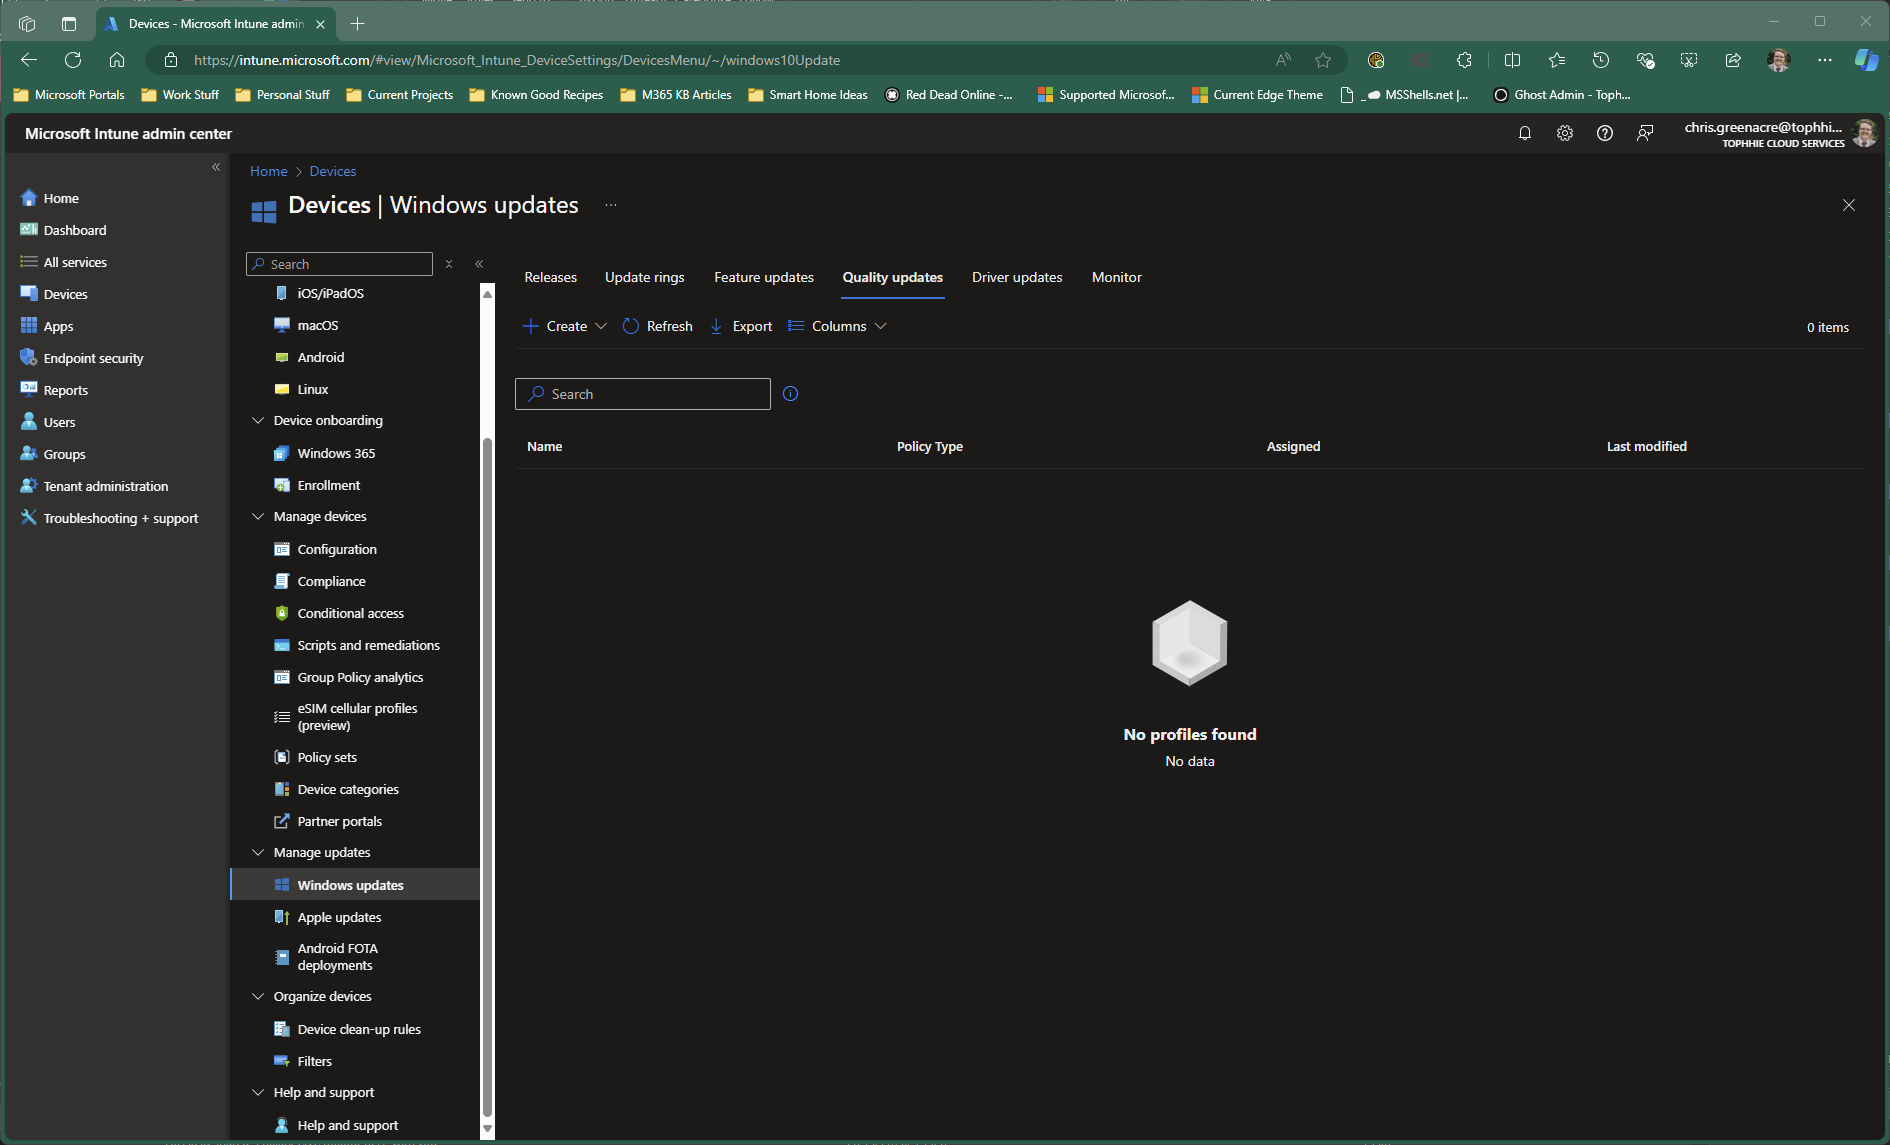Open the more options ellipsis by title

611,205
